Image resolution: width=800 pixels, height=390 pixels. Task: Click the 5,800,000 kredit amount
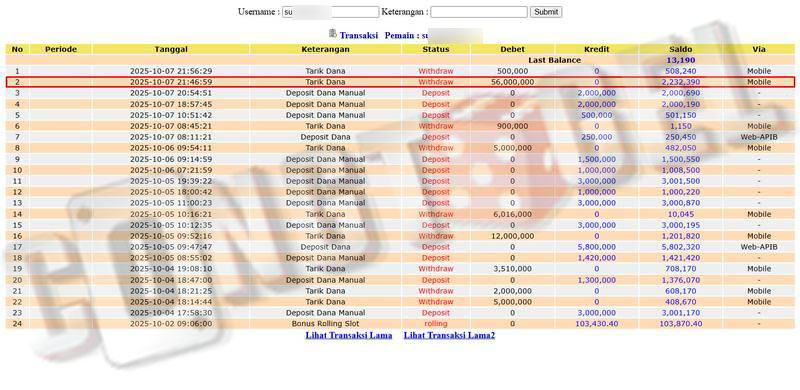point(596,247)
